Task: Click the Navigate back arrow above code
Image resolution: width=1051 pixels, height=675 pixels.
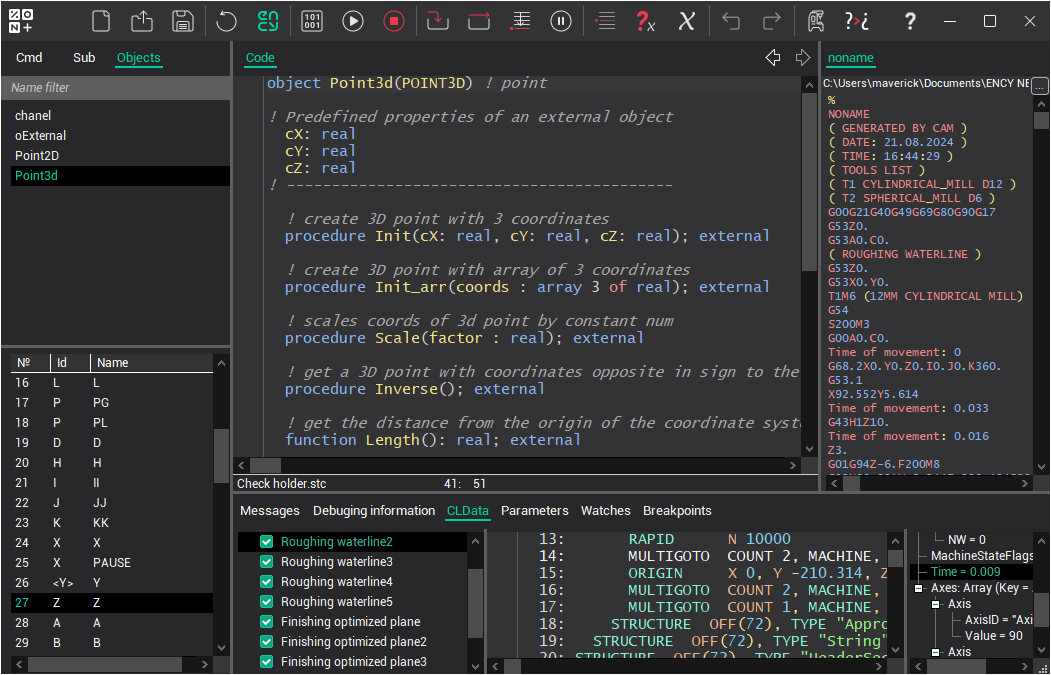Action: point(773,58)
